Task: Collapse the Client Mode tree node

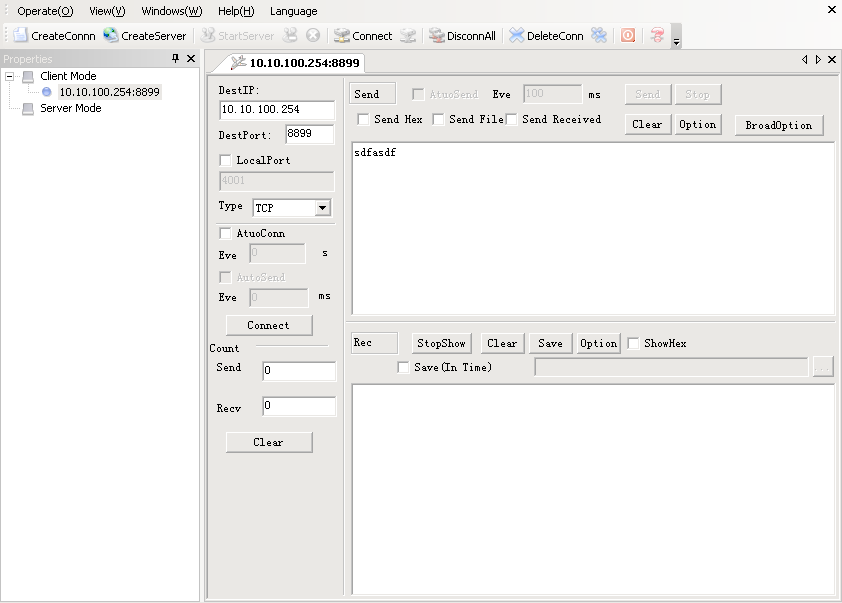Action: (9, 76)
